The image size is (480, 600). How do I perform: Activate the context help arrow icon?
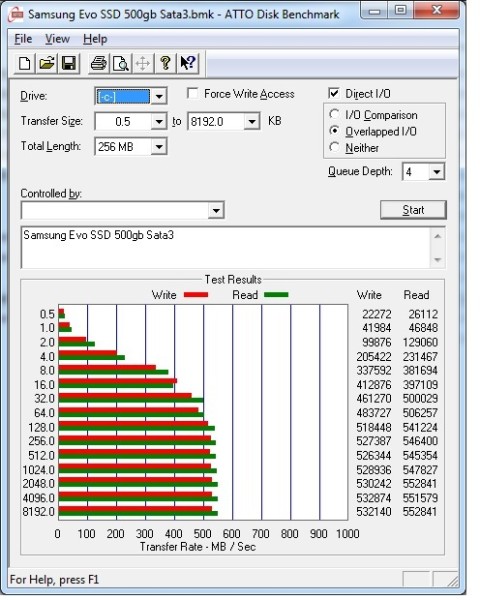(188, 63)
